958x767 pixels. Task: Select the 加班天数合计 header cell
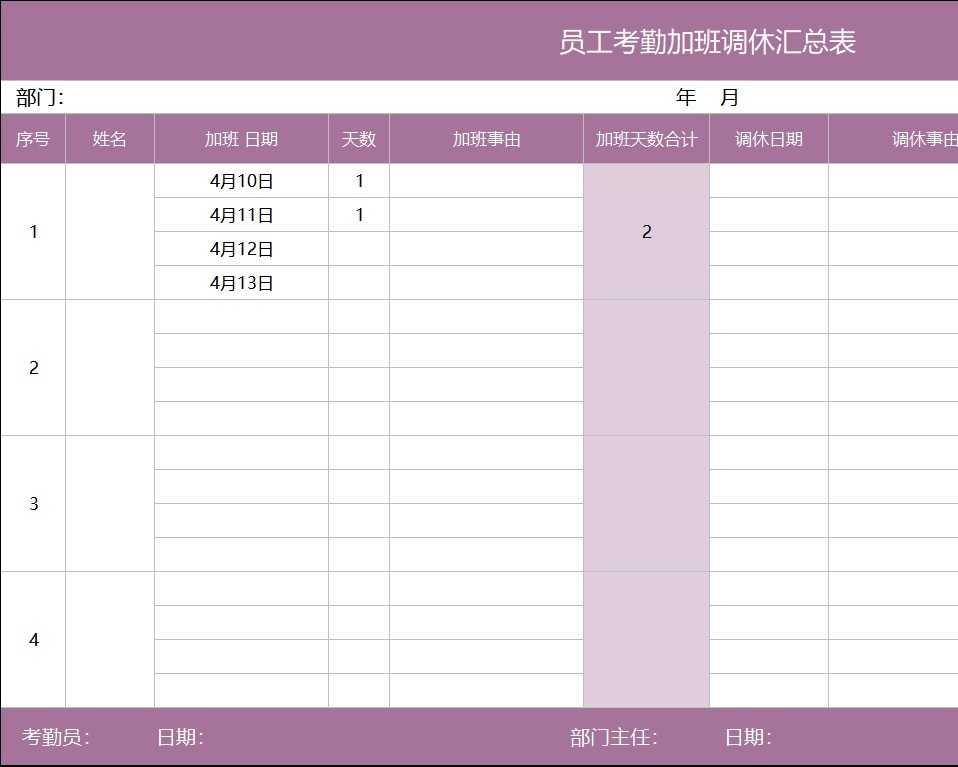point(646,139)
